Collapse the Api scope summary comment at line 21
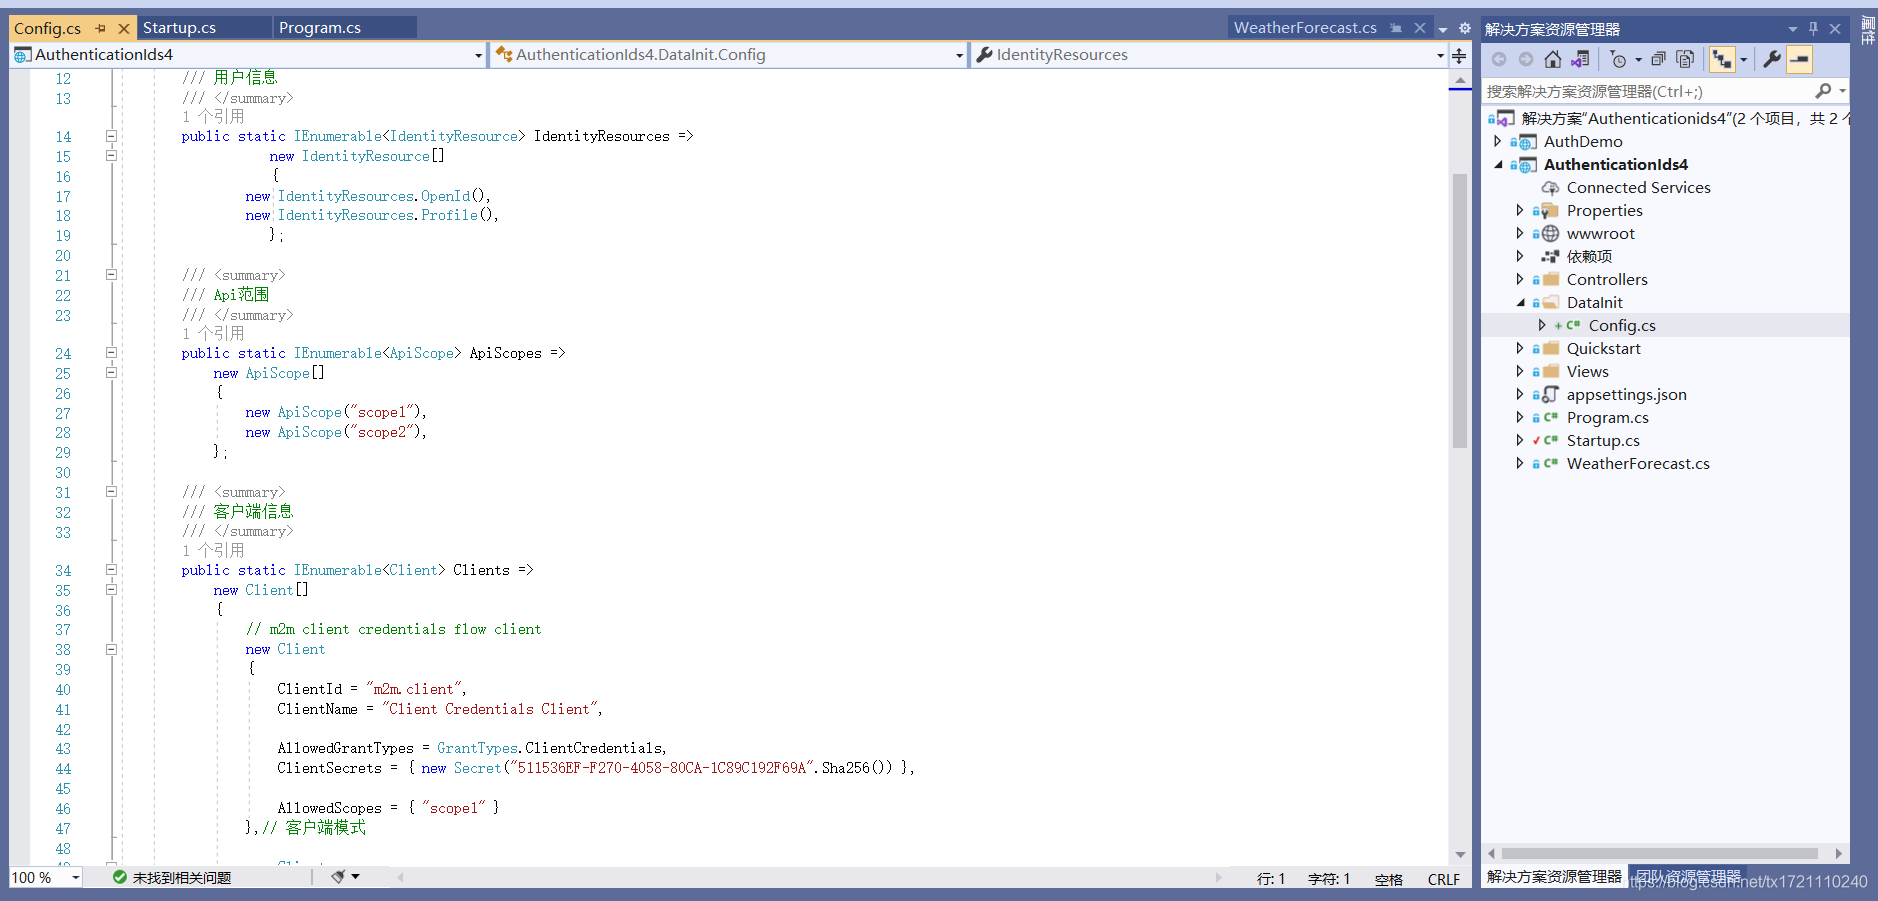Viewport: 1878px width, 901px height. click(x=111, y=275)
